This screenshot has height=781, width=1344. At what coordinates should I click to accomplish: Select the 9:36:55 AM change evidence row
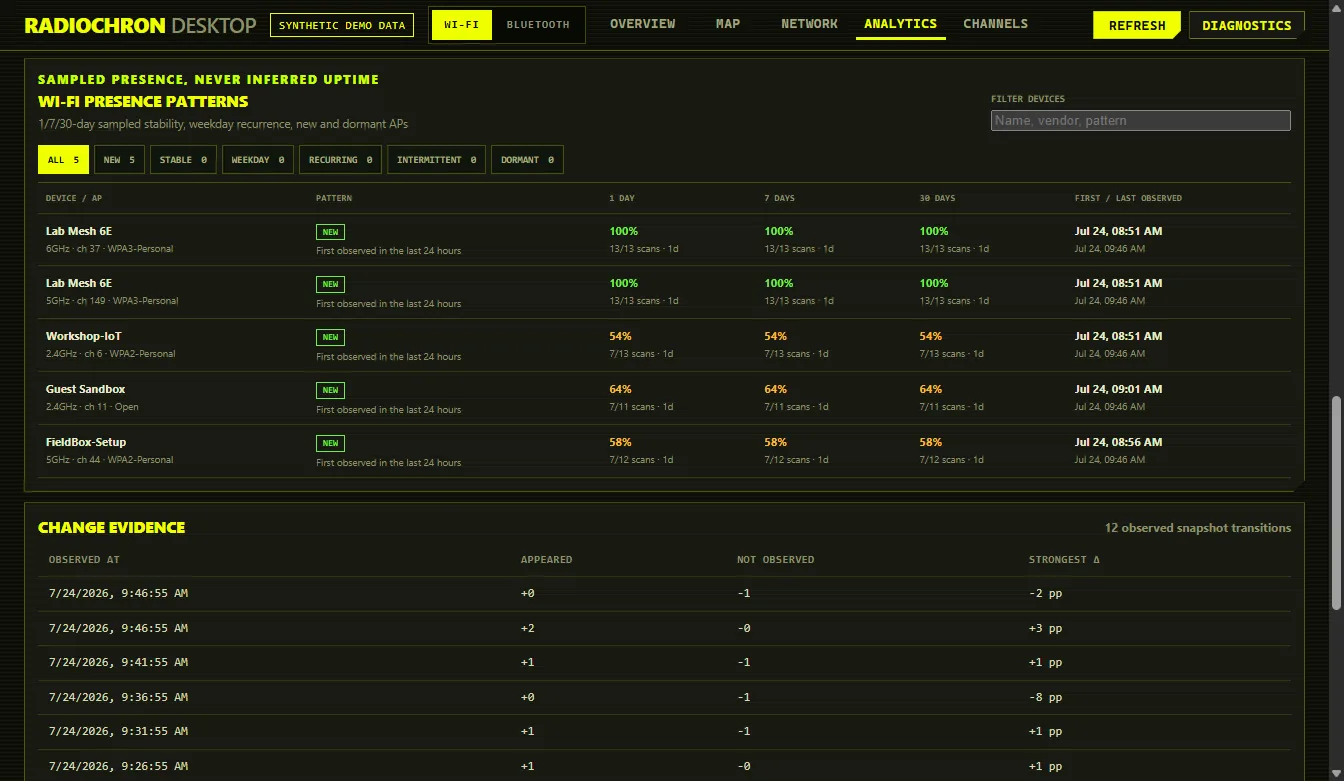coord(664,698)
